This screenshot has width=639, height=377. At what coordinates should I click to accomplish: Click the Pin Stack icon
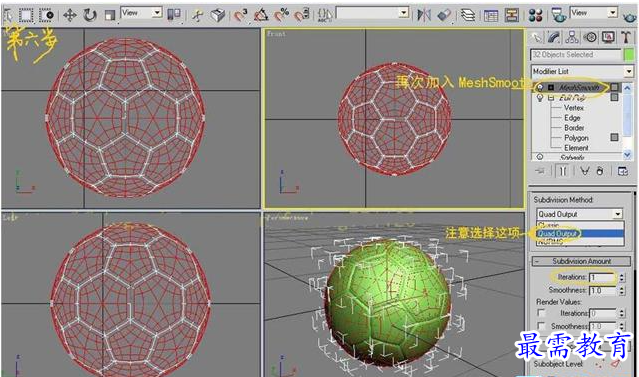[x=540, y=171]
